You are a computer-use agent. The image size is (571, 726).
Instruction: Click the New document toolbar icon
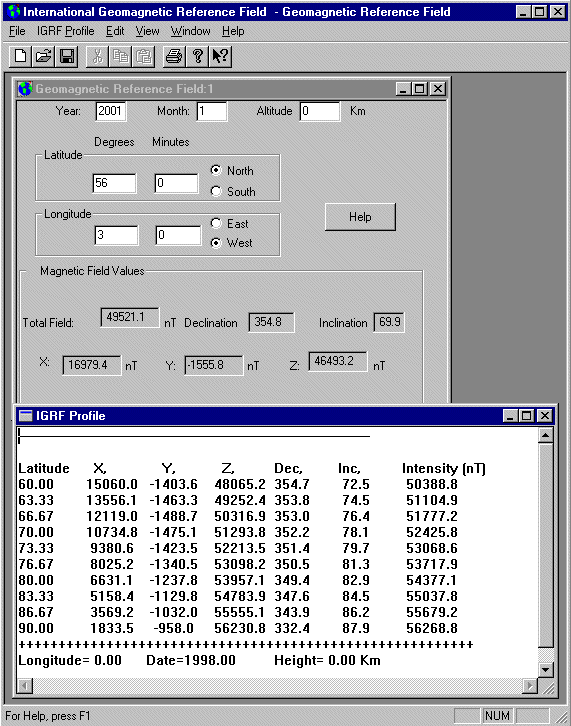click(x=20, y=56)
